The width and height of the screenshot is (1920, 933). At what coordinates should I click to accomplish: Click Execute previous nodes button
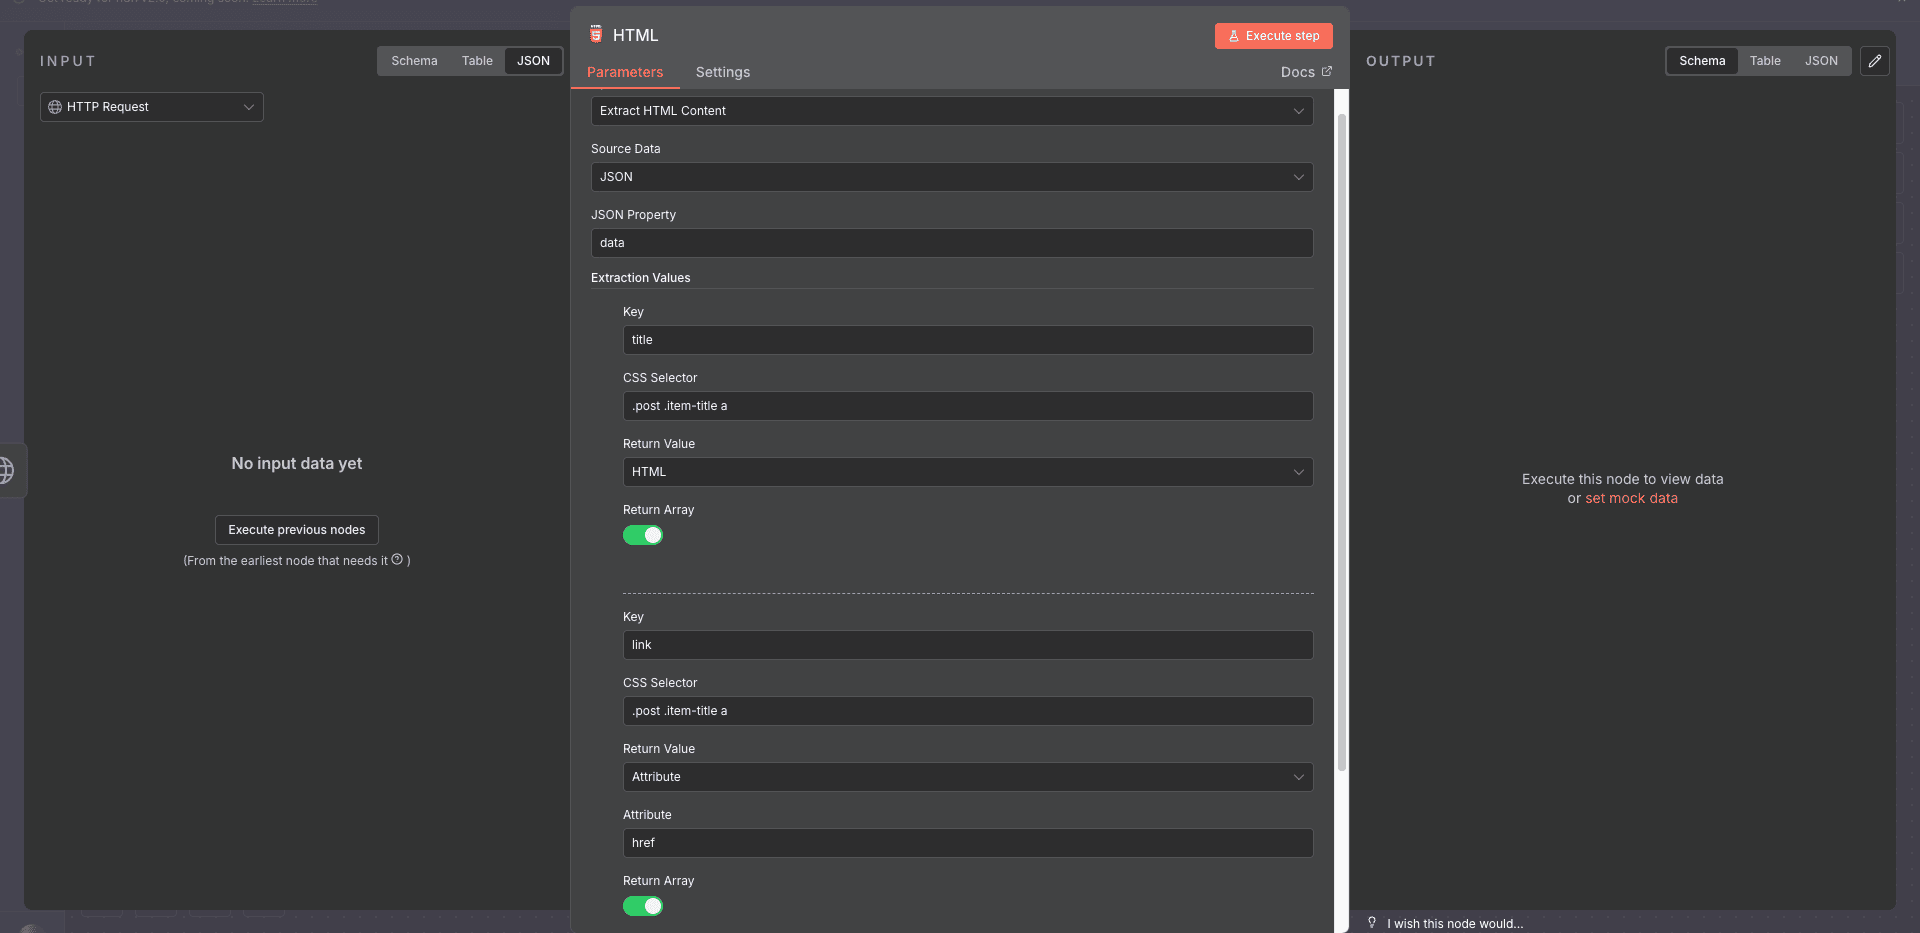297,530
